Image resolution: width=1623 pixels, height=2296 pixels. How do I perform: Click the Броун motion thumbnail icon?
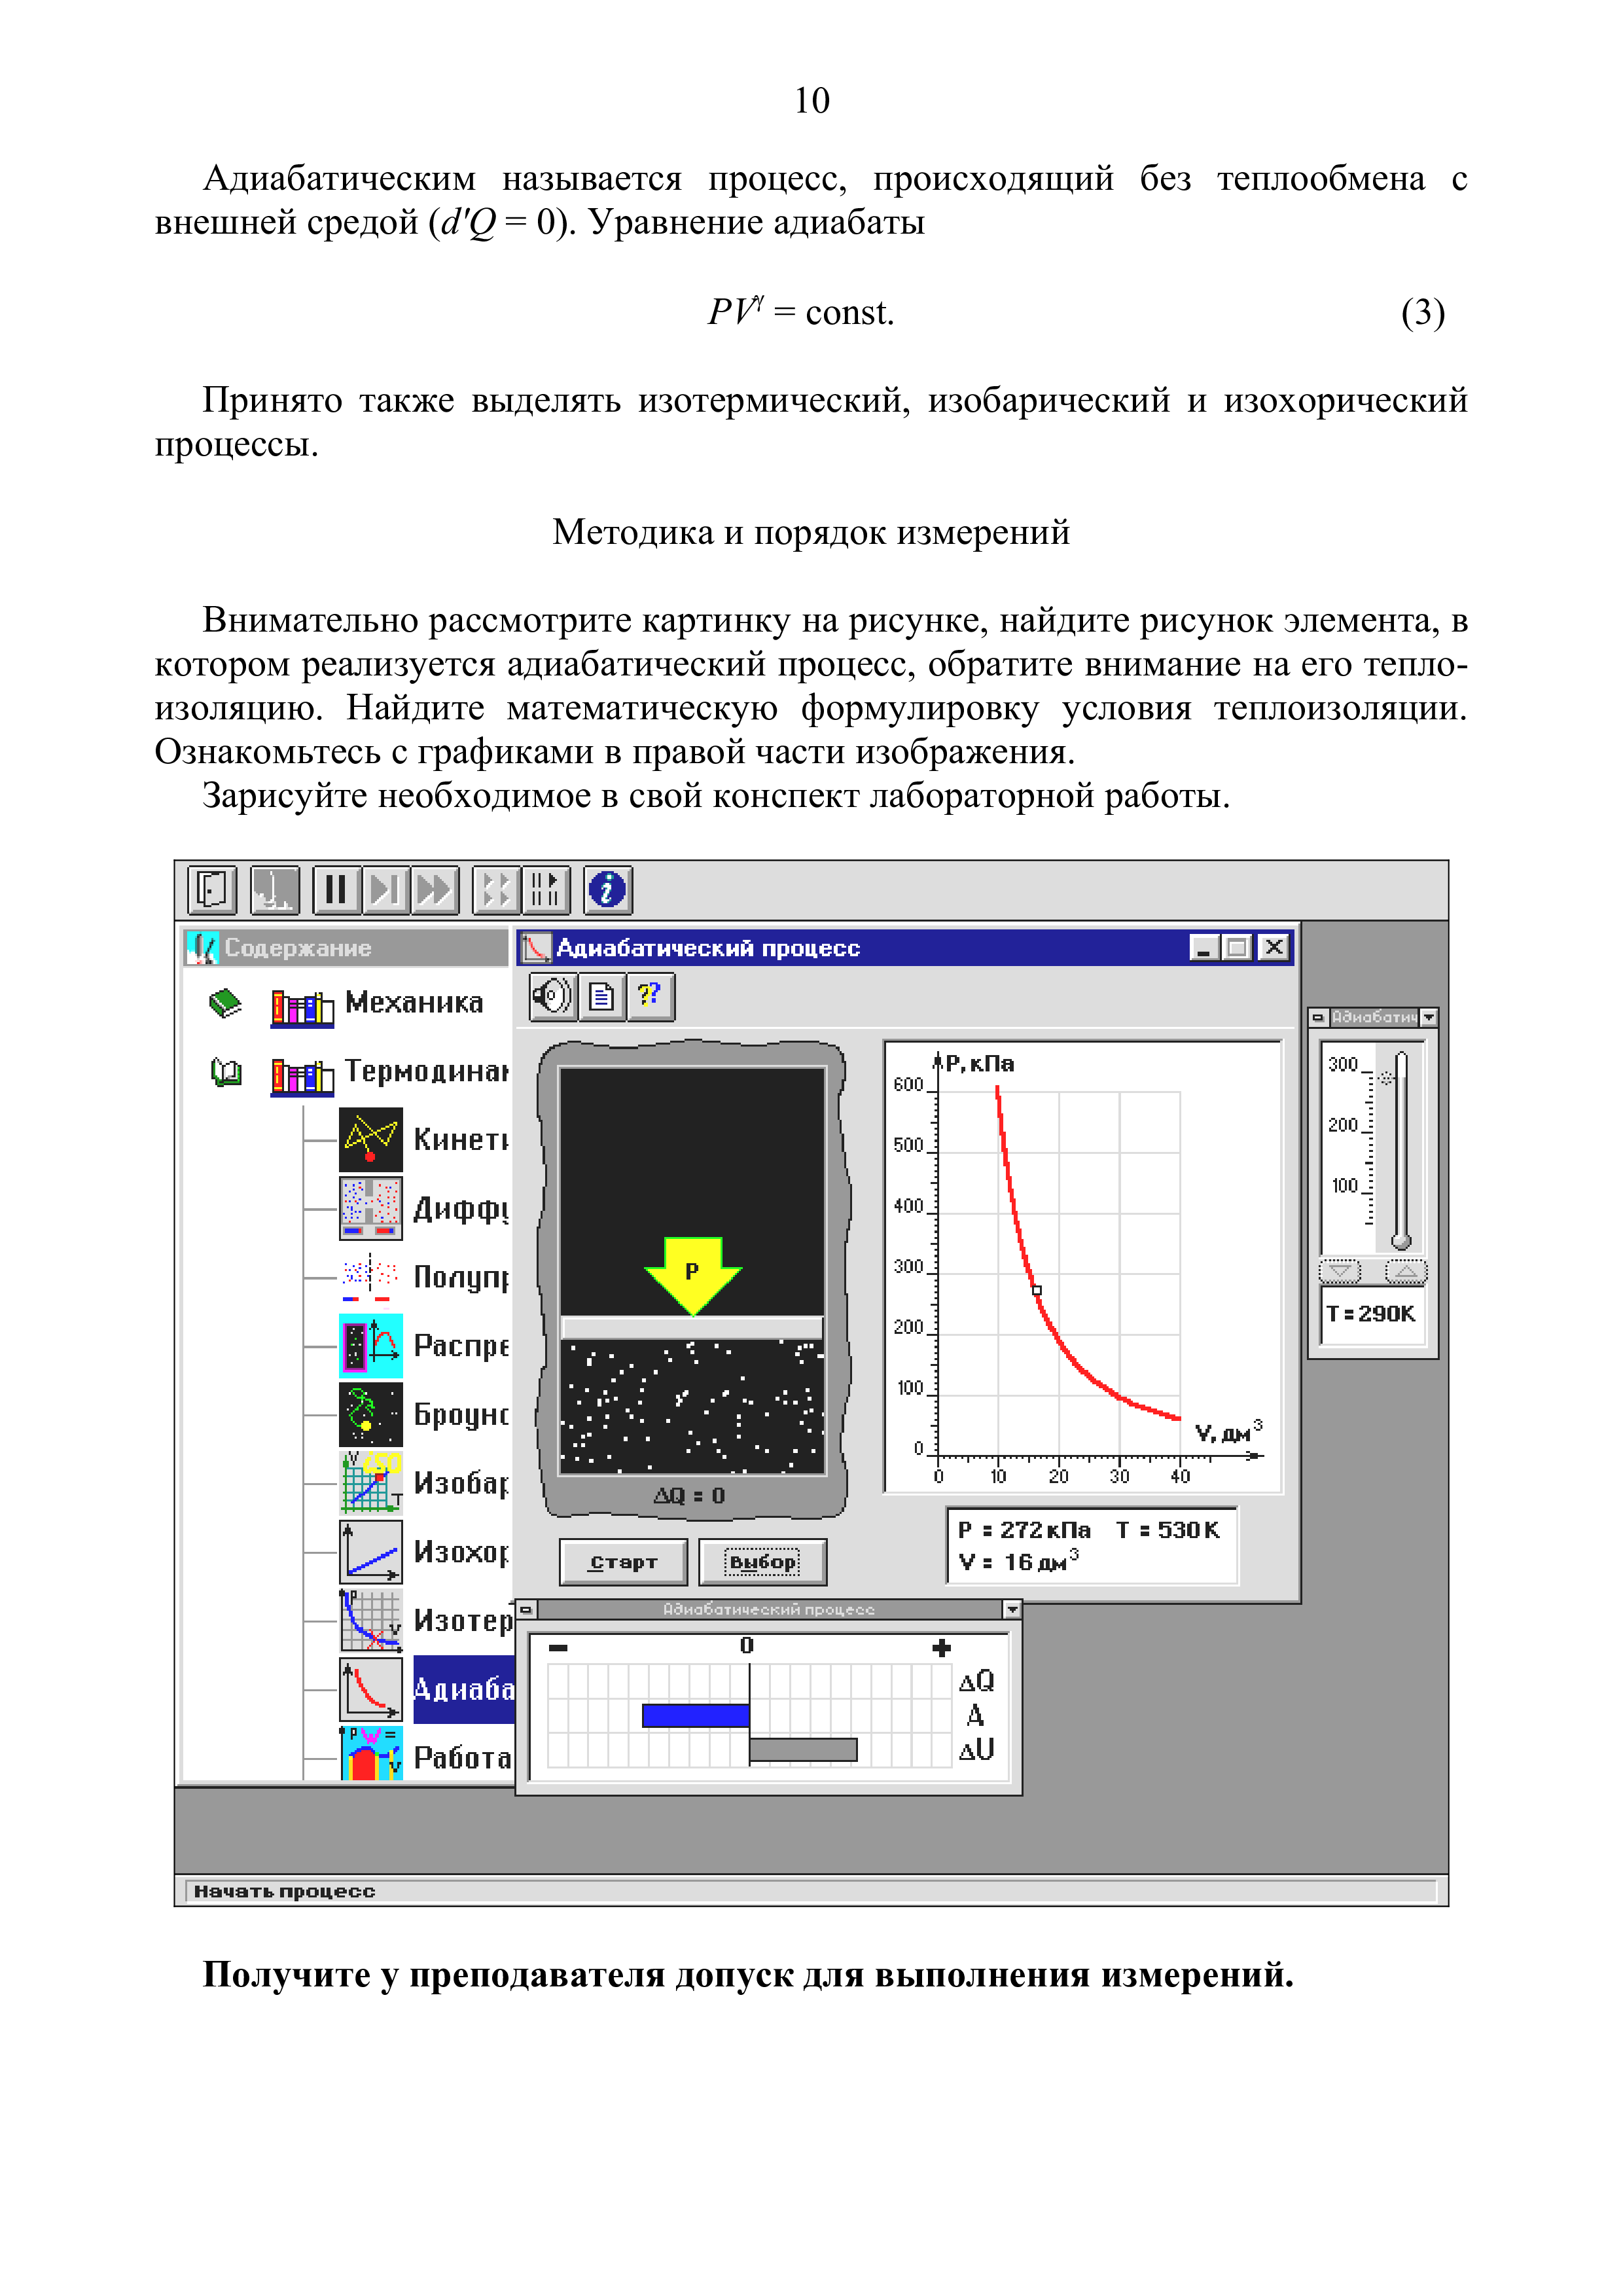point(371,1414)
